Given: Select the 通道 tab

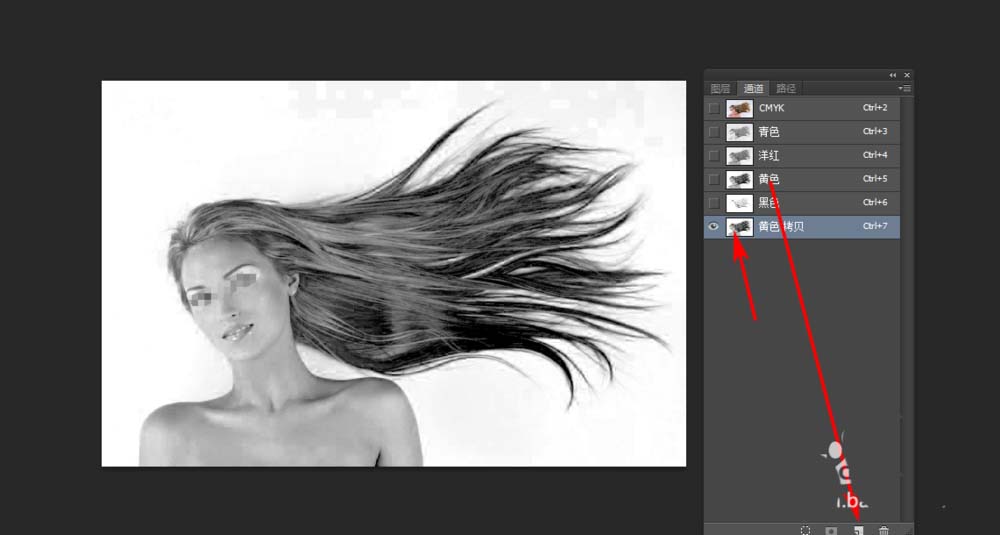Looking at the screenshot, I should point(753,89).
